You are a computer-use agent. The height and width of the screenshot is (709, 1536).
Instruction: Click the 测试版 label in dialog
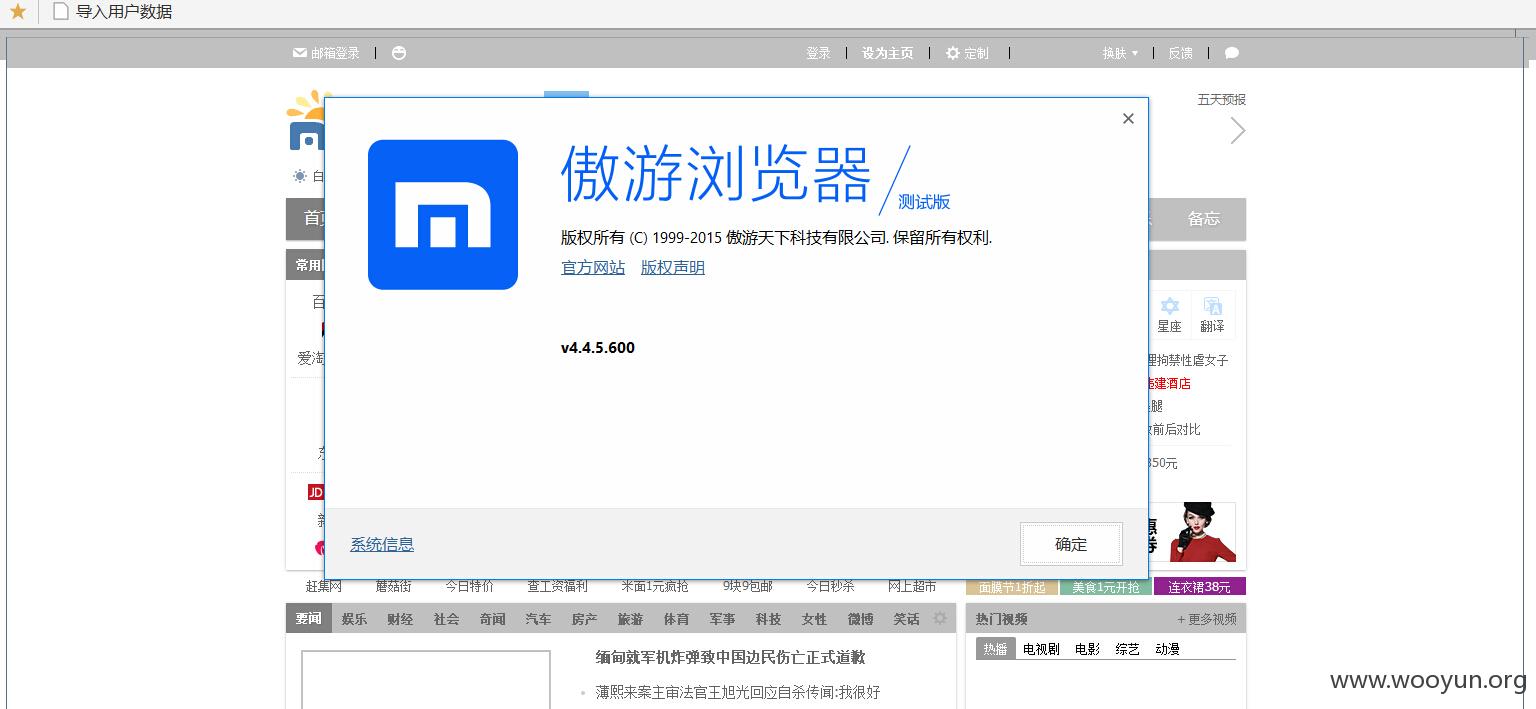(924, 201)
